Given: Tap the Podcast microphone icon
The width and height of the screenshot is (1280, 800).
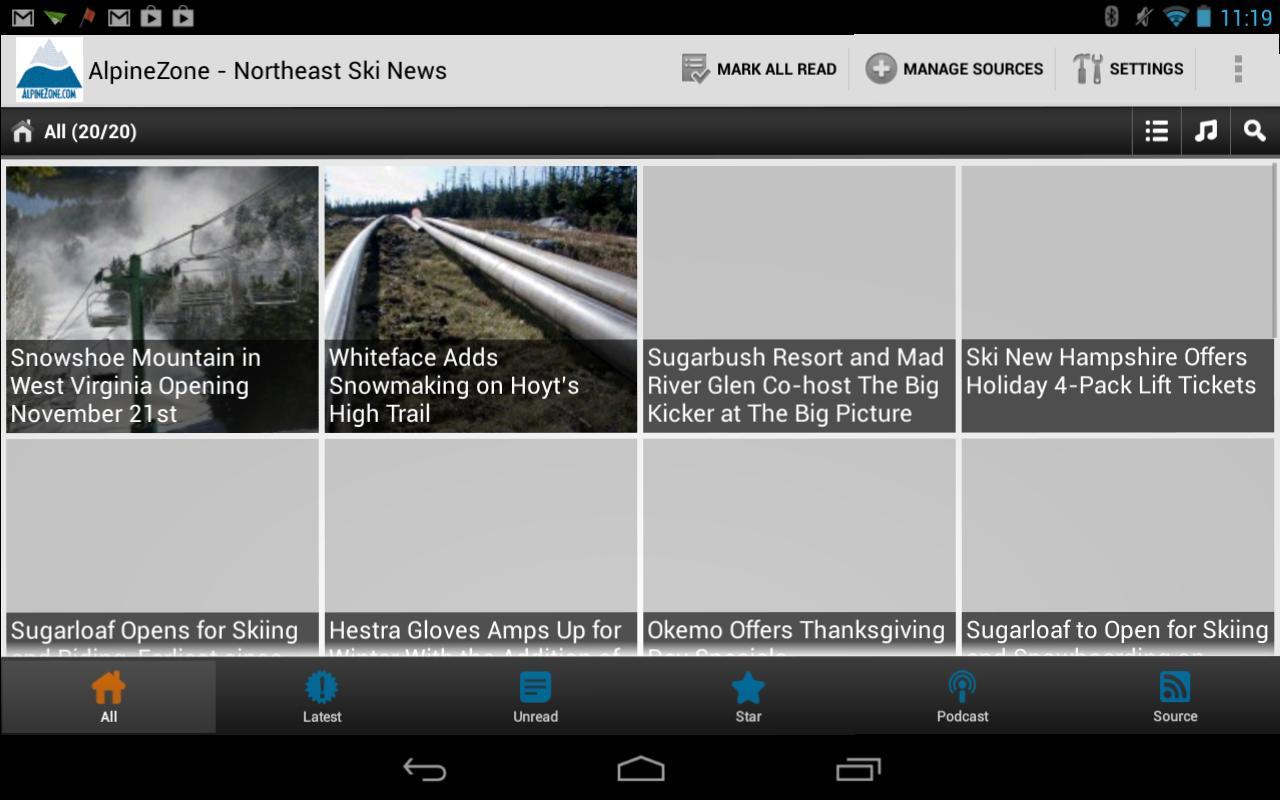Looking at the screenshot, I should [x=962, y=695].
